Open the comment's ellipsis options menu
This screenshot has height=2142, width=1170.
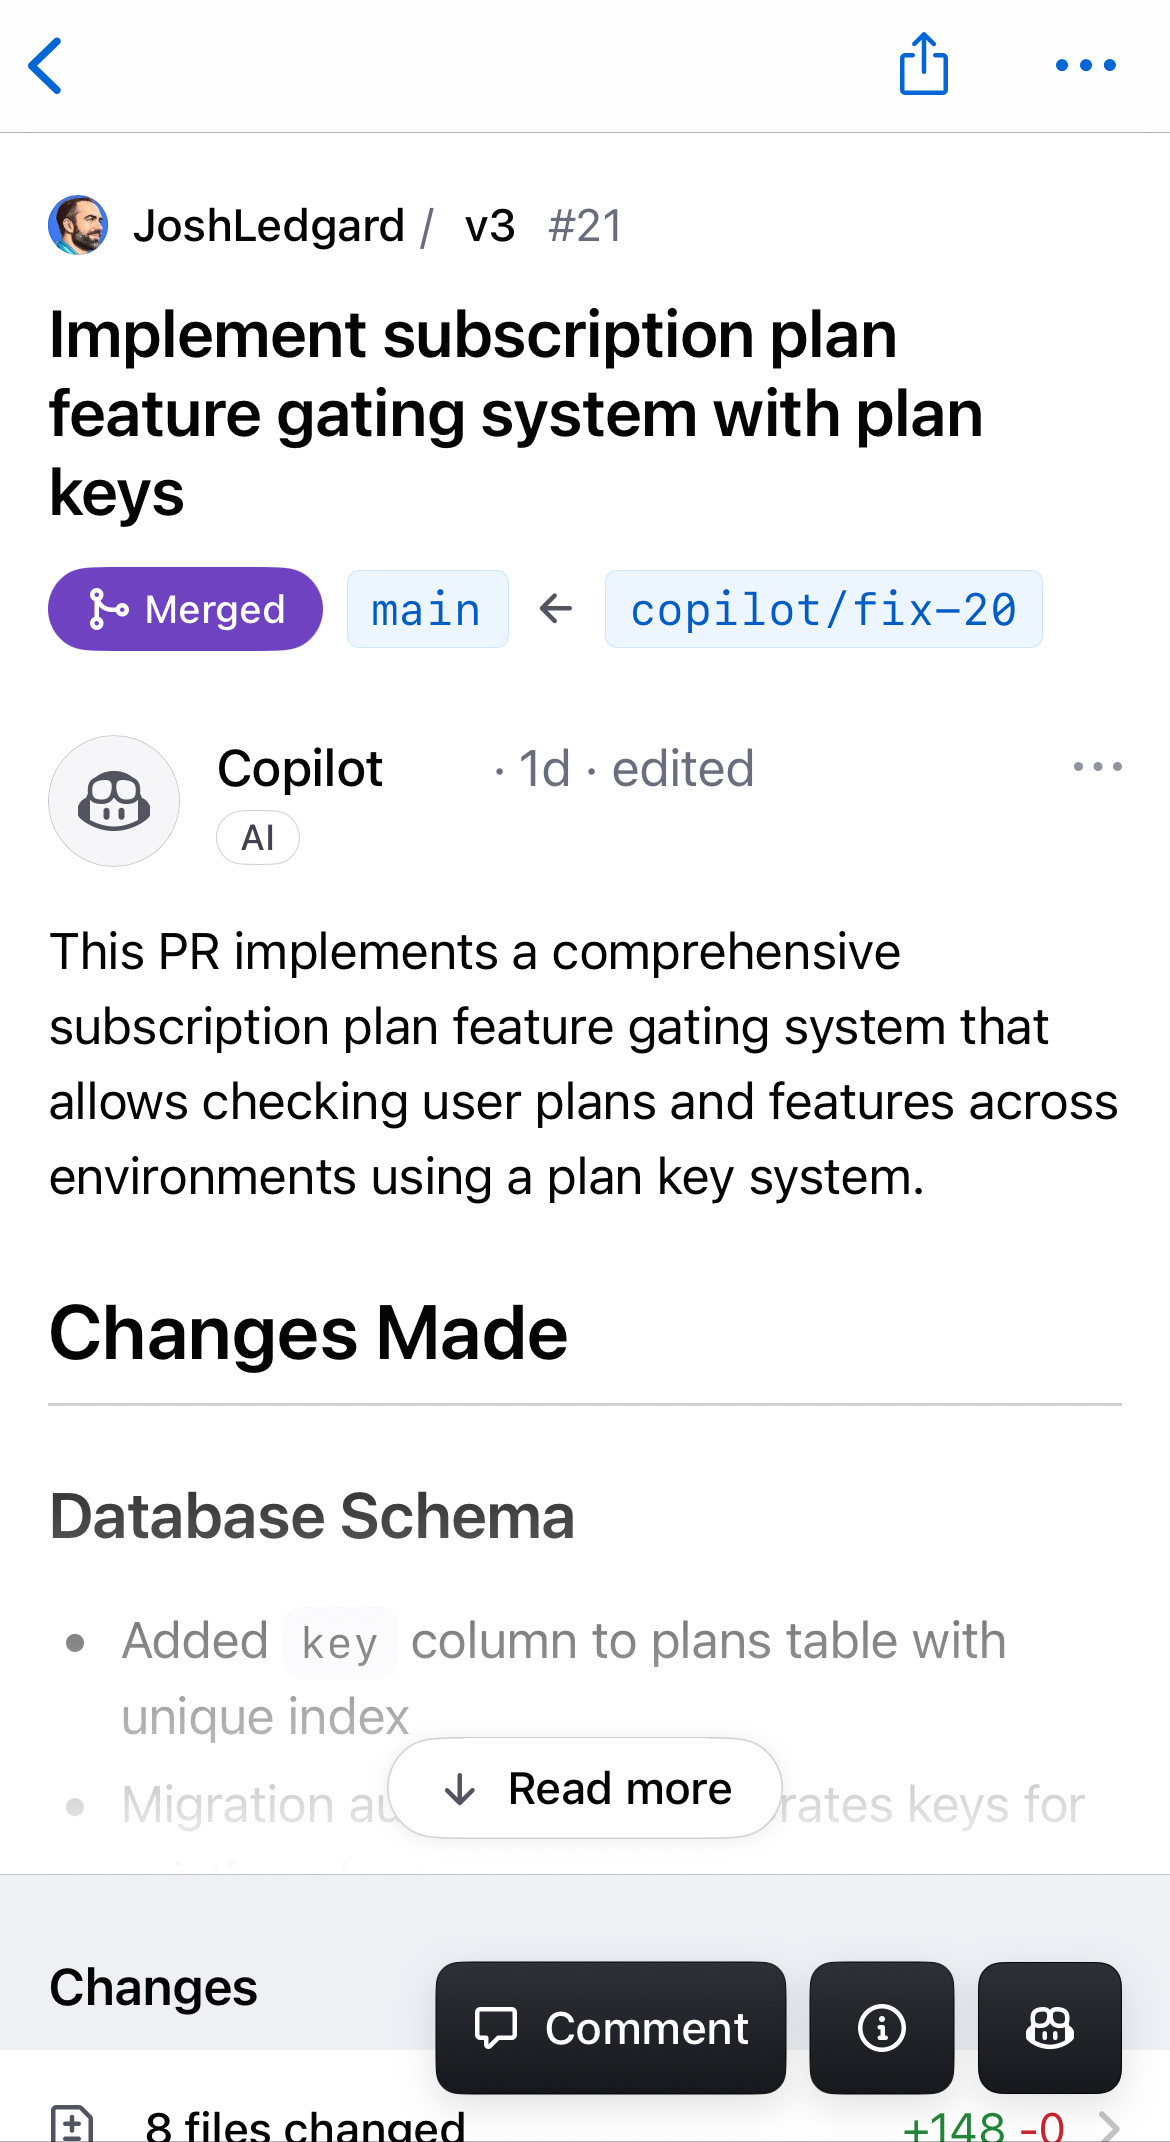(1097, 767)
